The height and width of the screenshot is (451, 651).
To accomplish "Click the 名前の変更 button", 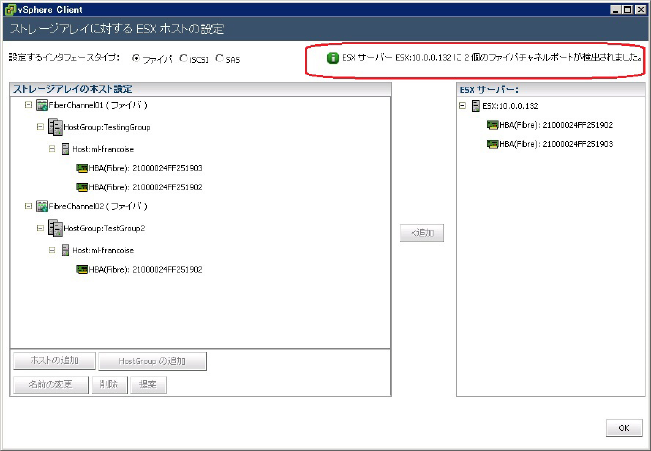I will point(51,385).
